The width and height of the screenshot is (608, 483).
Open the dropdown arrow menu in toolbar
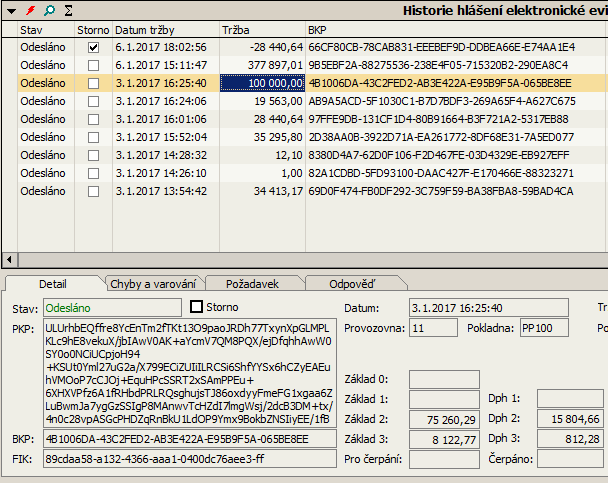pyautogui.click(x=10, y=10)
